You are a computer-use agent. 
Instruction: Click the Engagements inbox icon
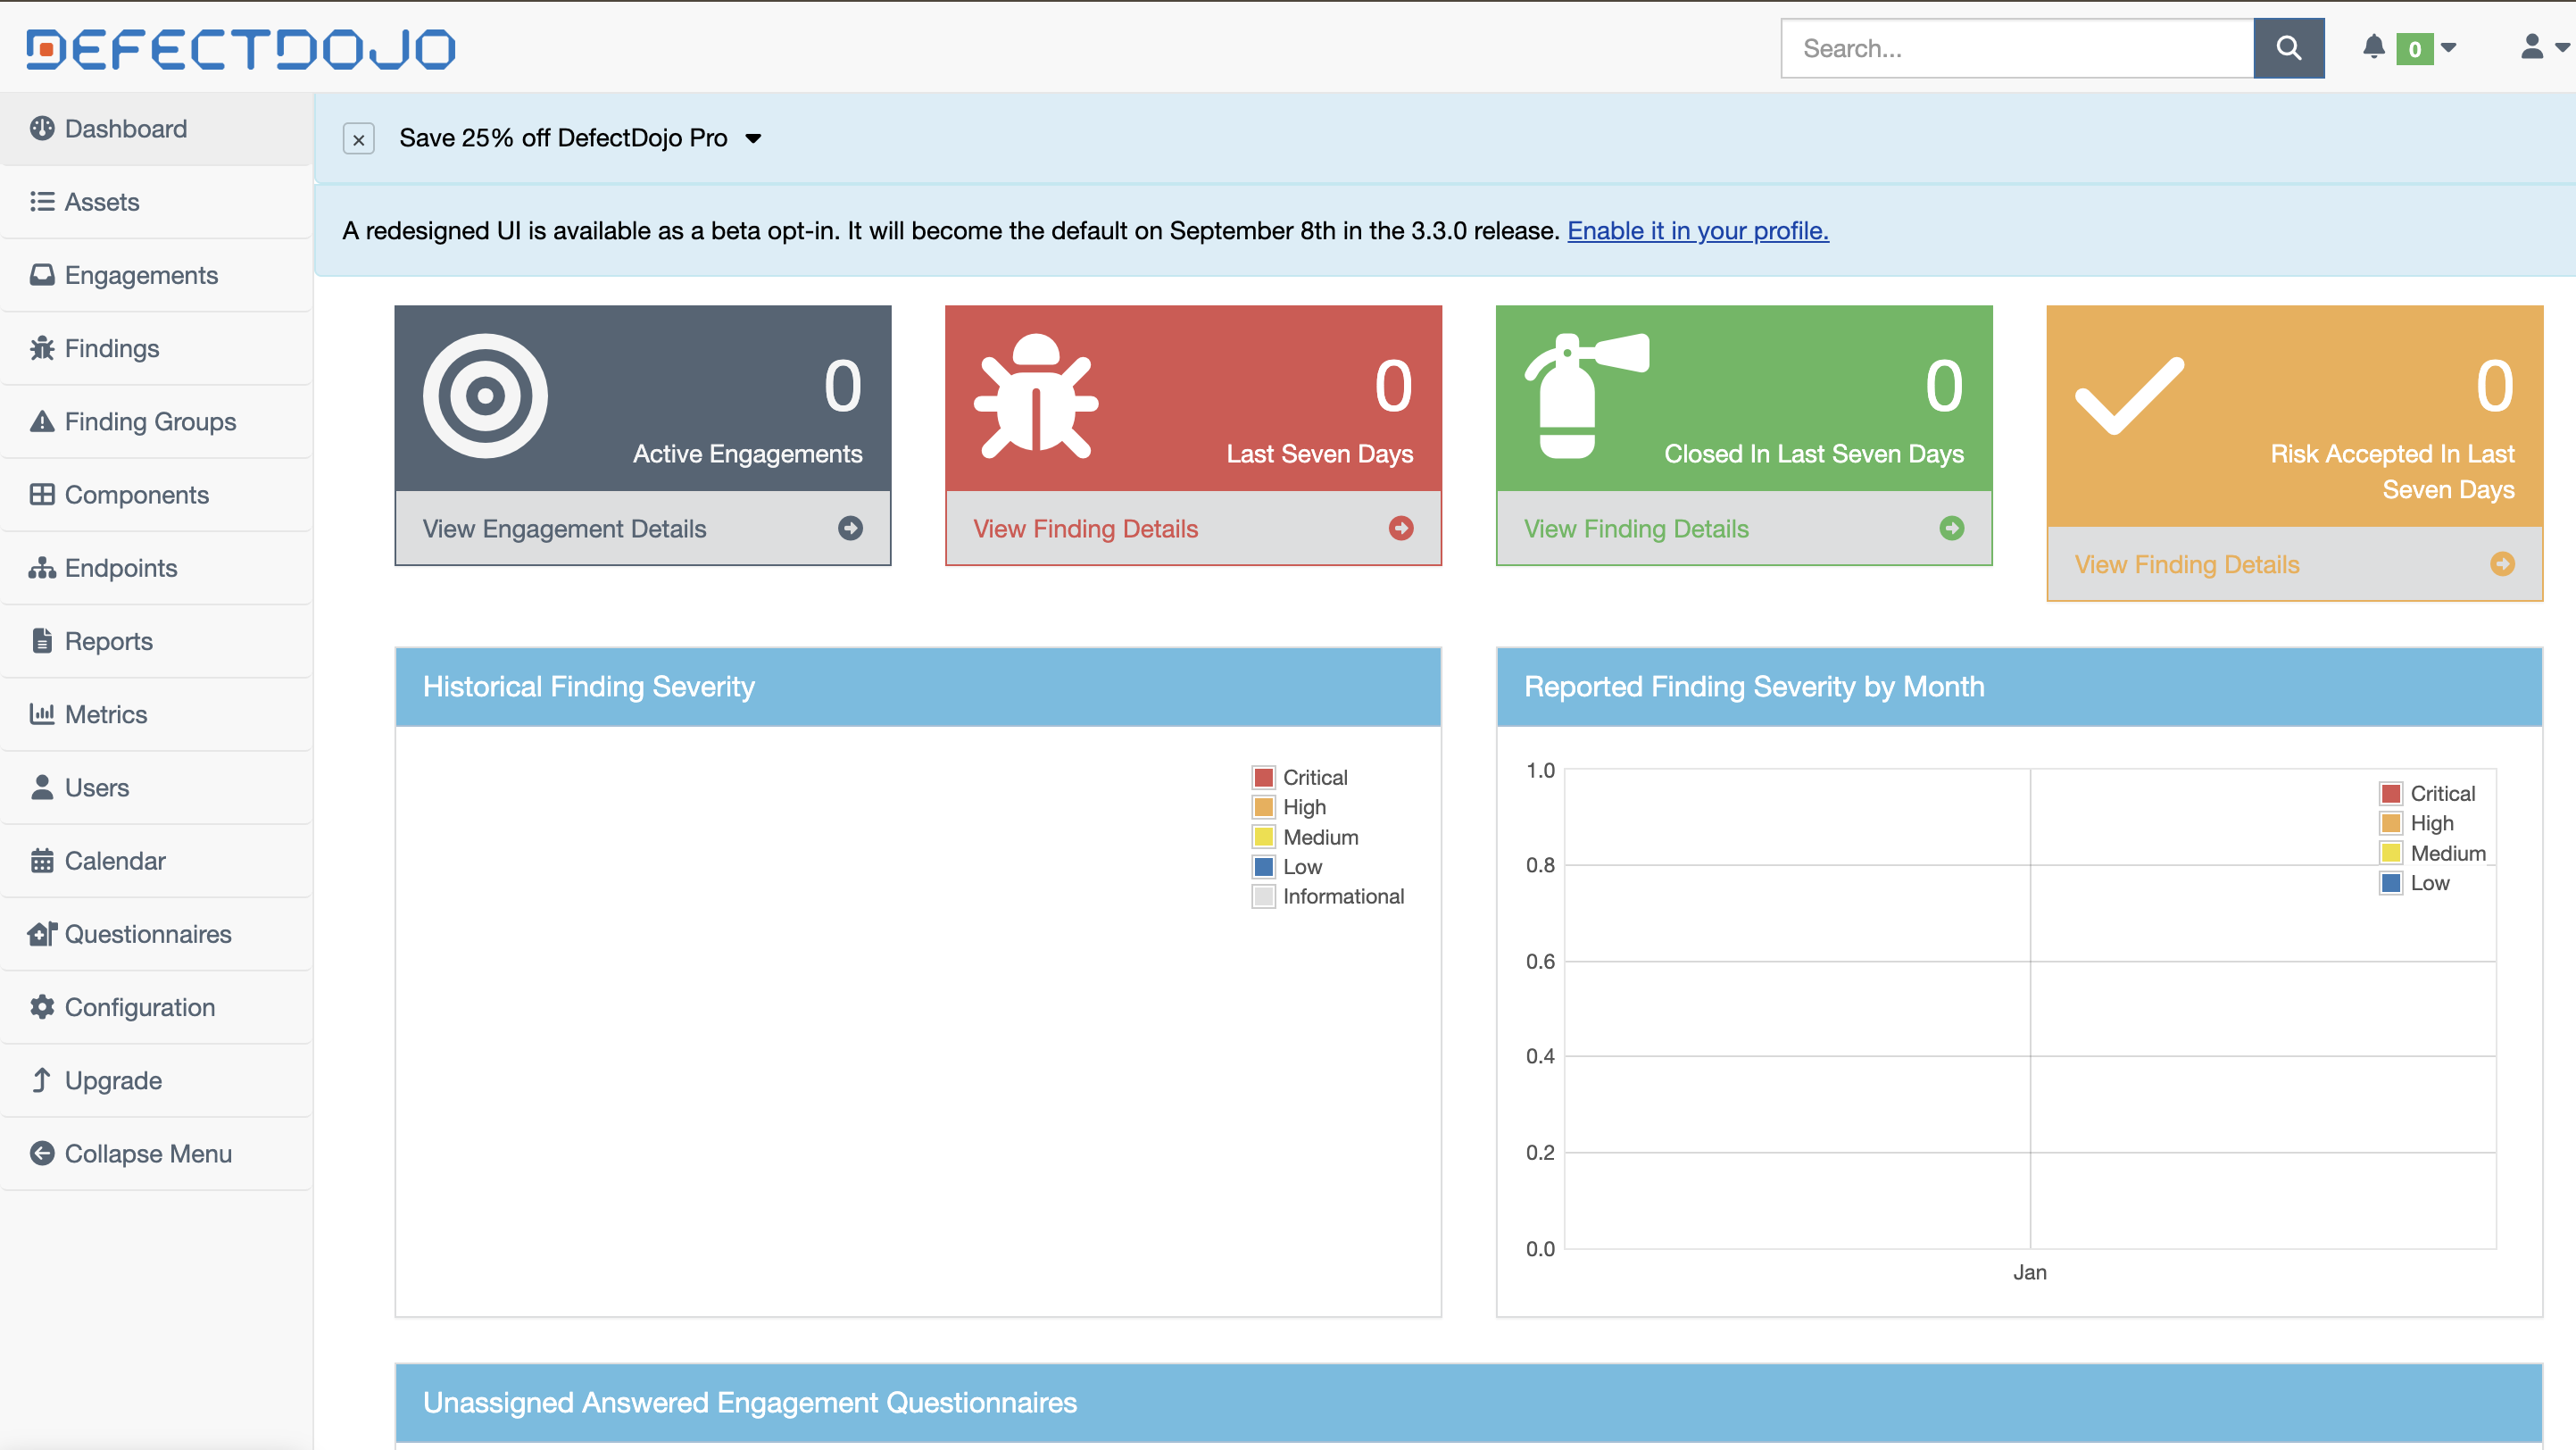(42, 275)
